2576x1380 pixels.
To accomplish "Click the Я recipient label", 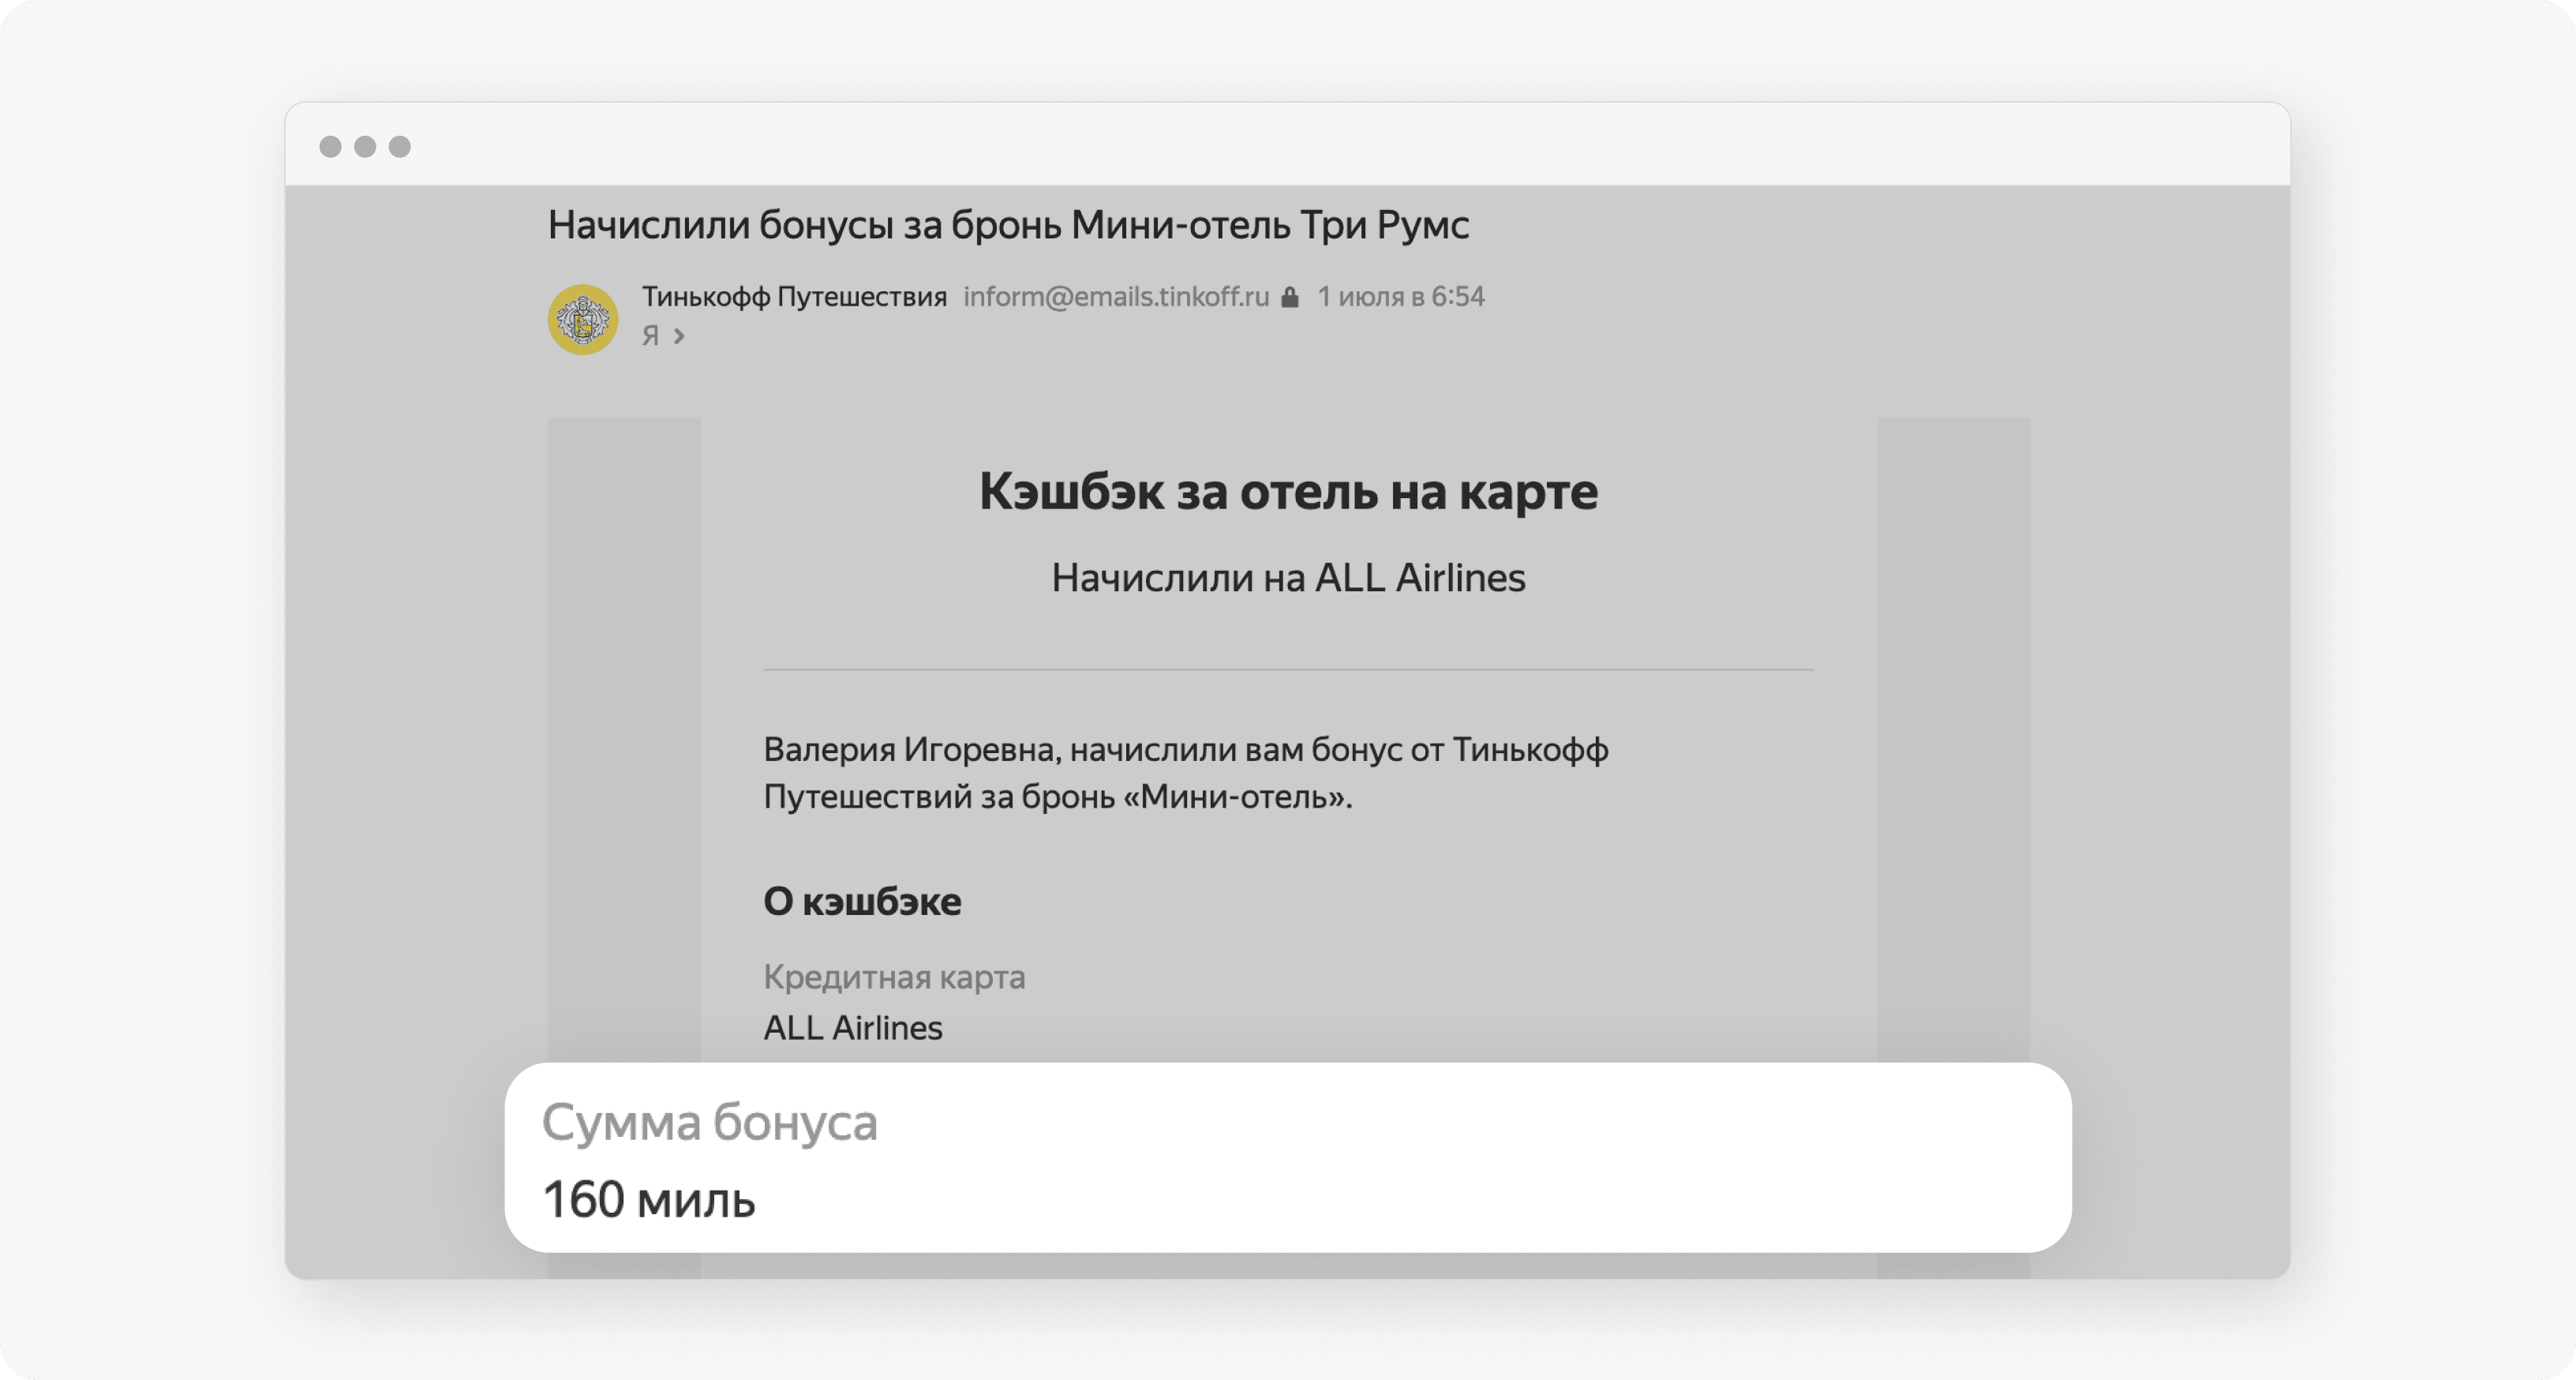I will point(650,336).
